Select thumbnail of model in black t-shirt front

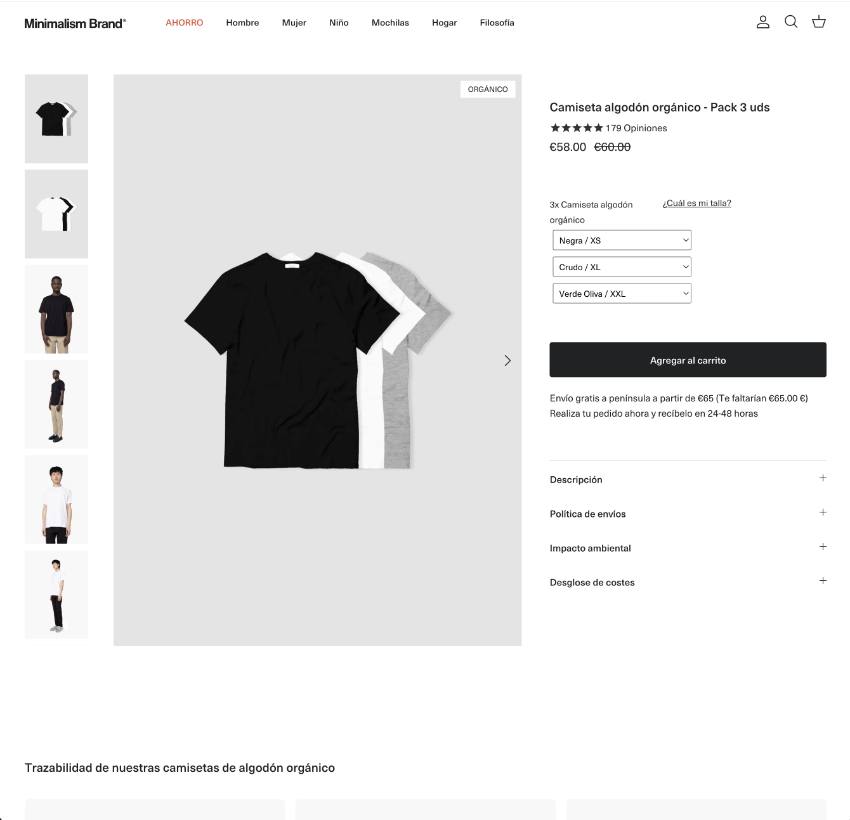coord(56,309)
